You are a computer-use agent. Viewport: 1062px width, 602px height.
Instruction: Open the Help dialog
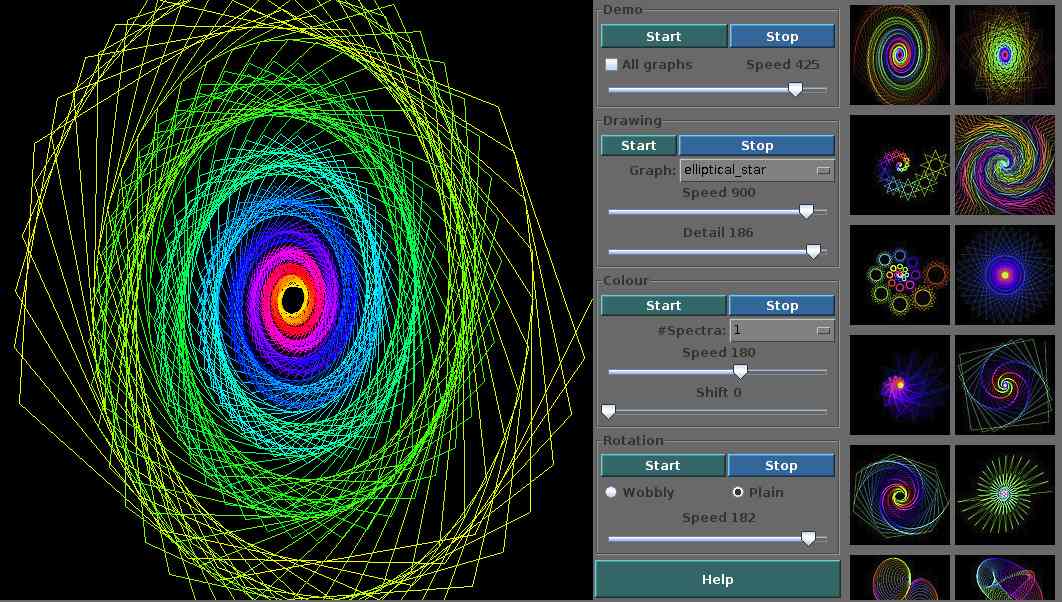point(717,579)
